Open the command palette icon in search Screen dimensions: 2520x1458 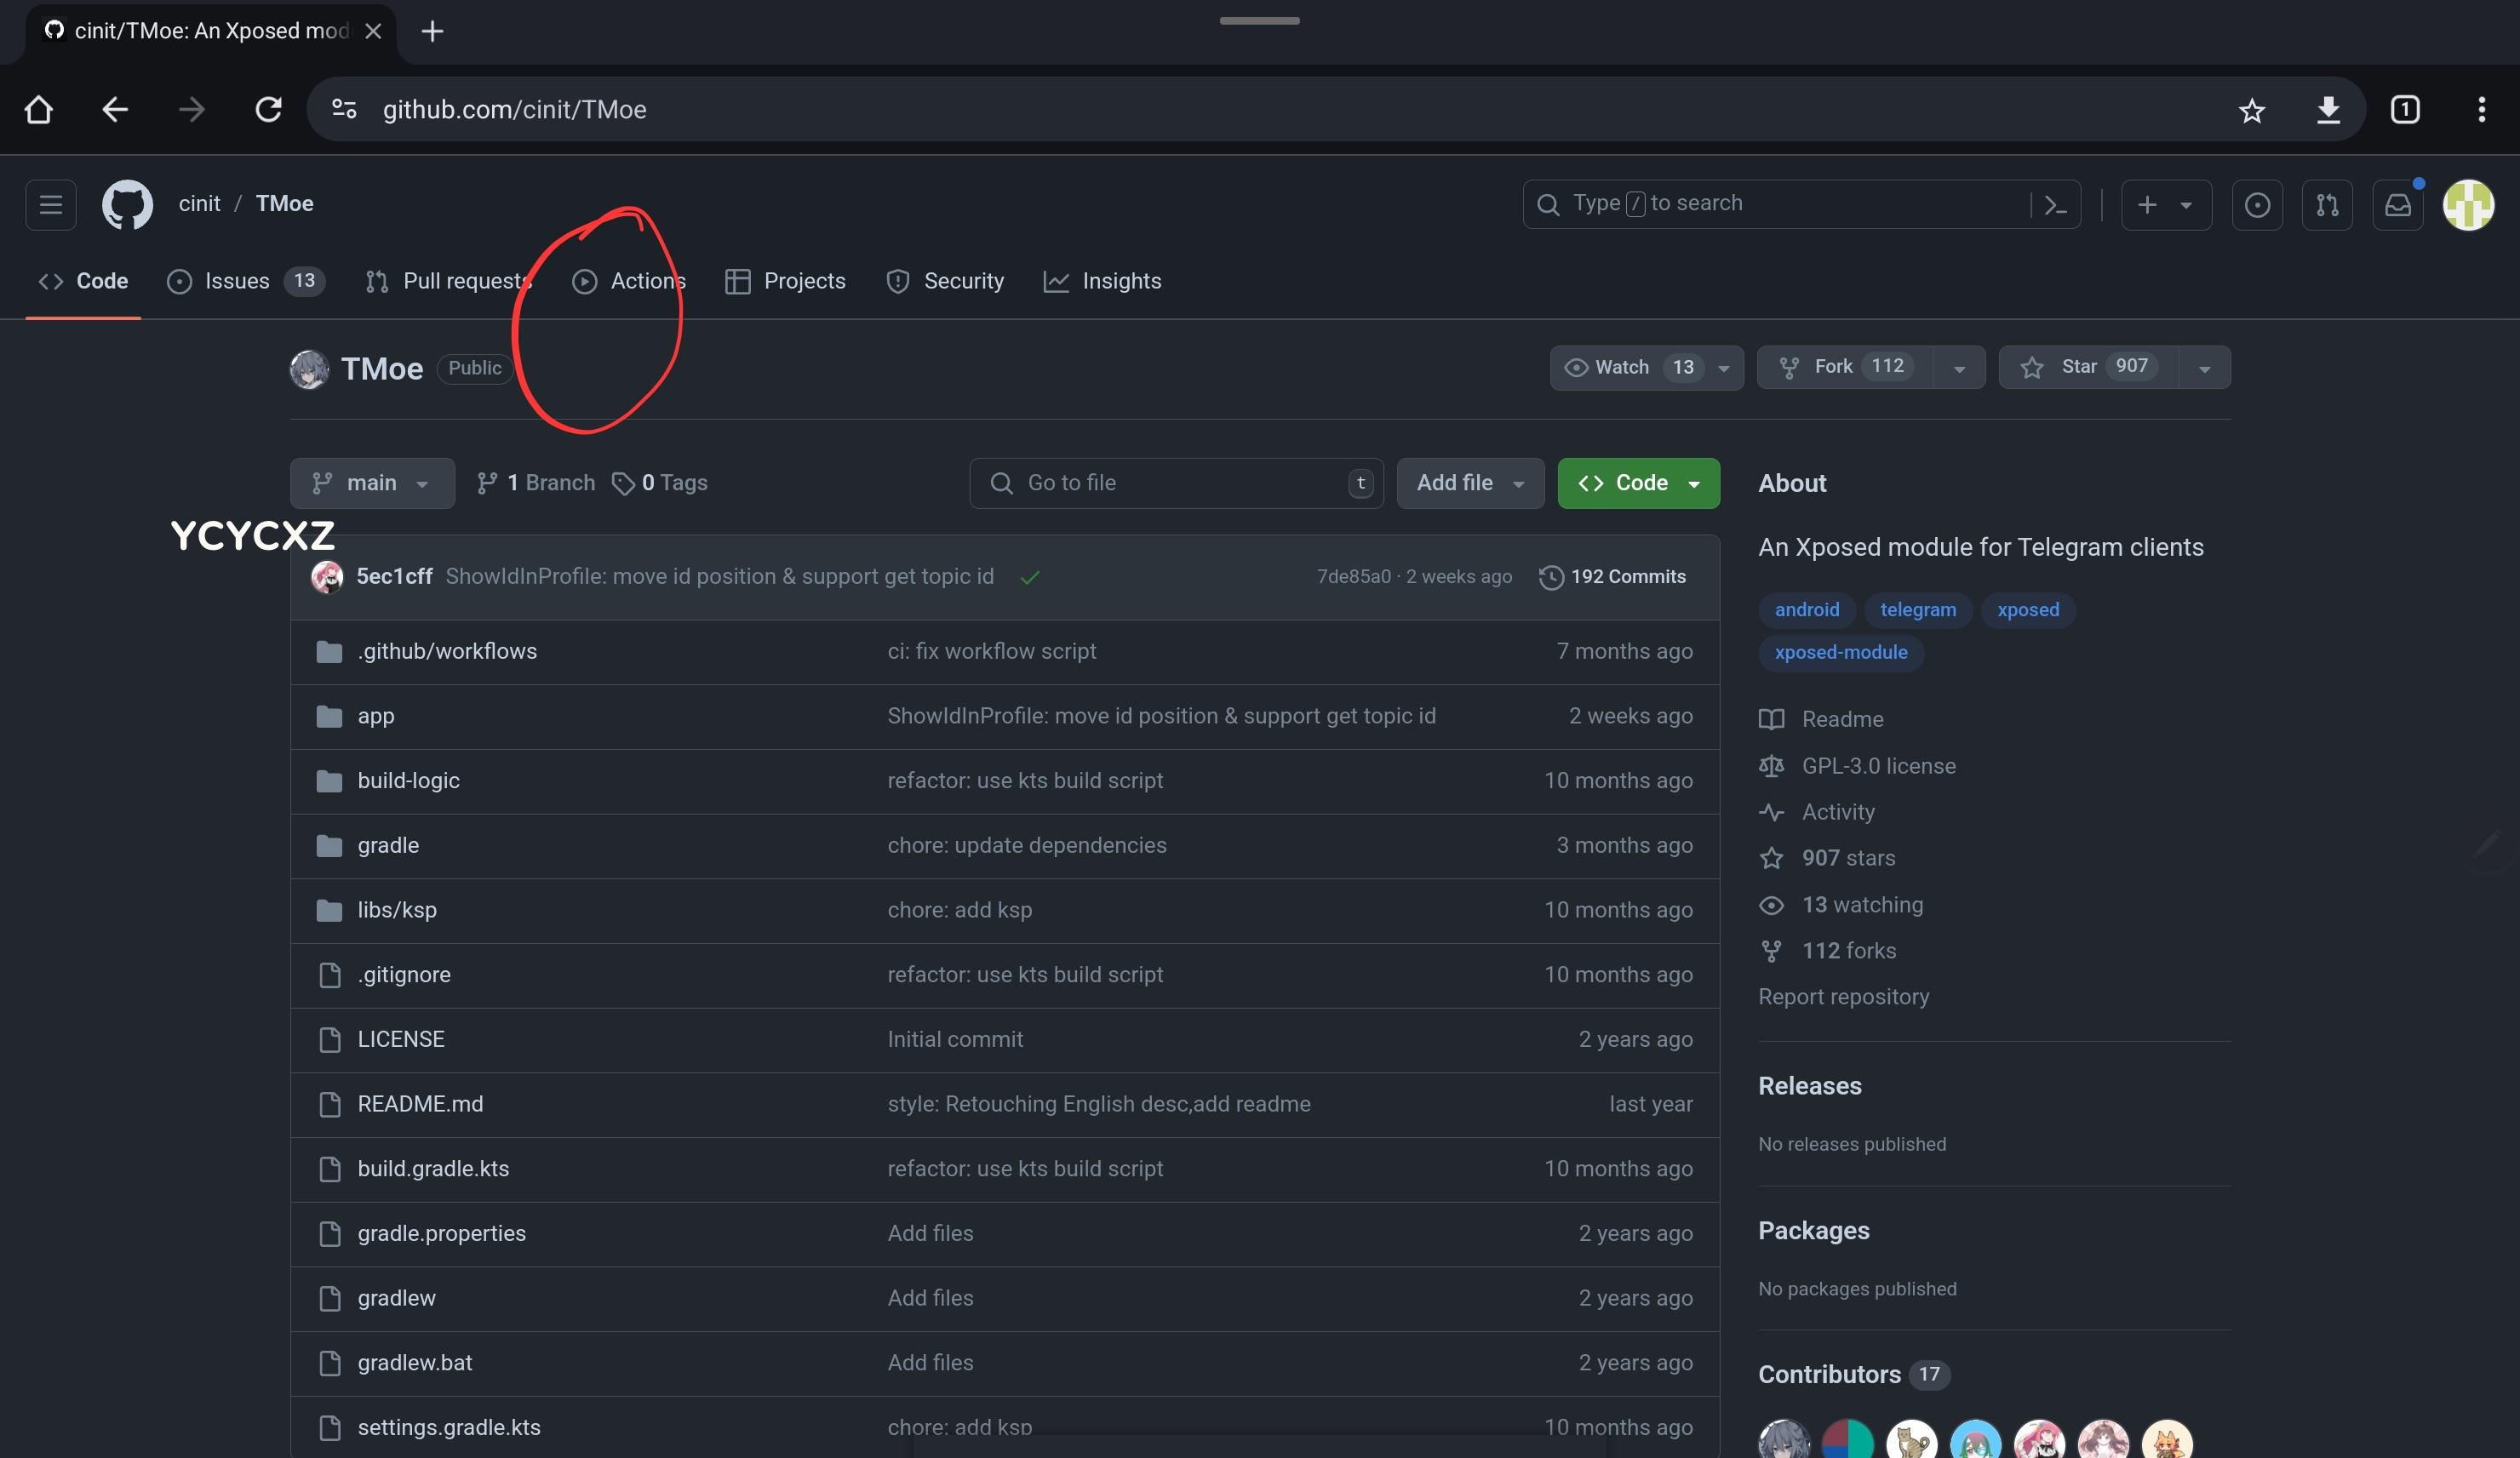(x=2055, y=205)
